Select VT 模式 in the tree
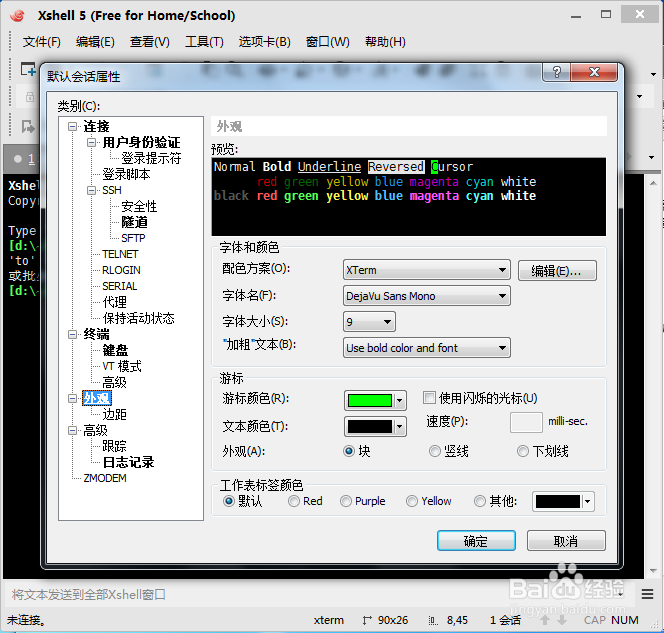The width and height of the screenshot is (664, 633). pos(122,366)
